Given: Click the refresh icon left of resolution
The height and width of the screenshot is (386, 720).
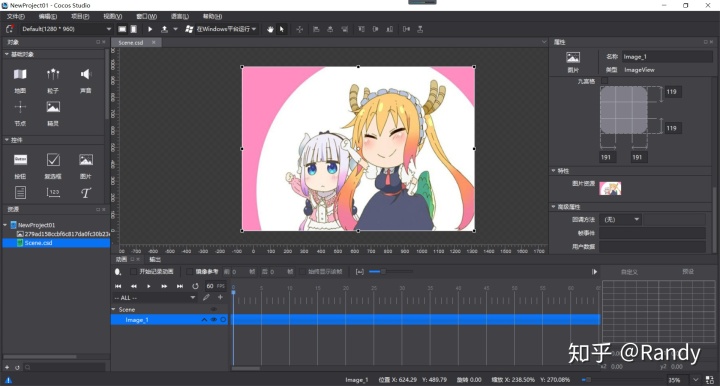Looking at the screenshot, I should [x=9, y=29].
